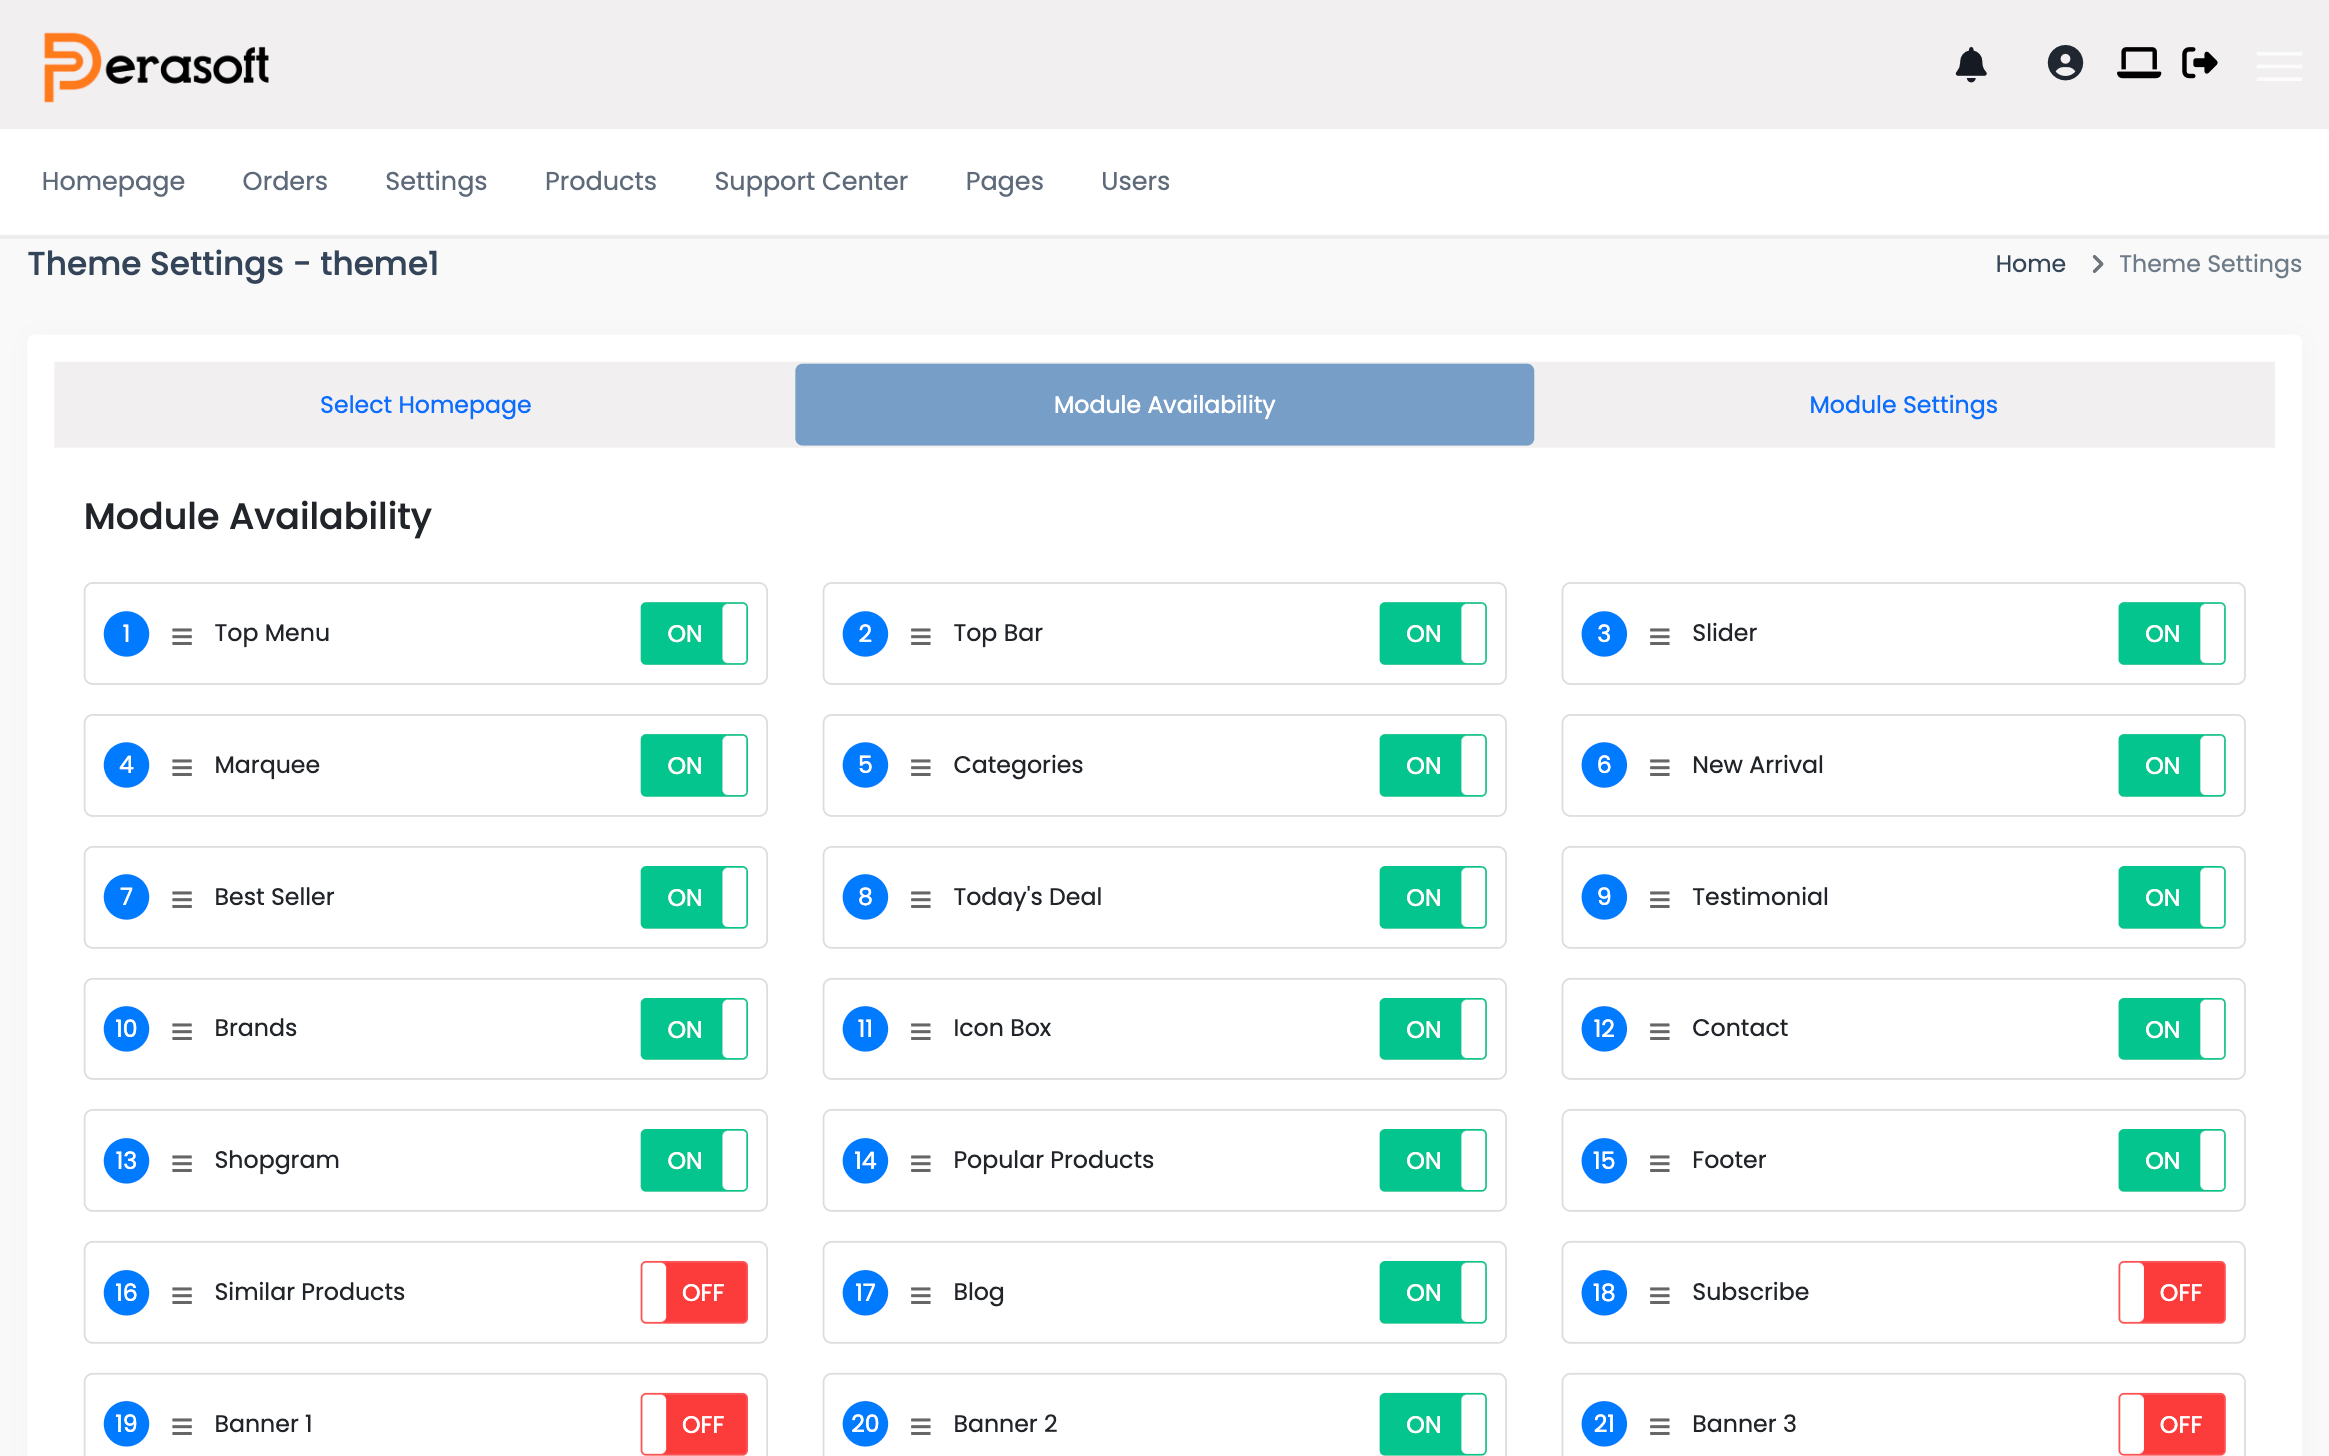Open the Products menu
Screen dimensions: 2329x1456
pos(600,181)
